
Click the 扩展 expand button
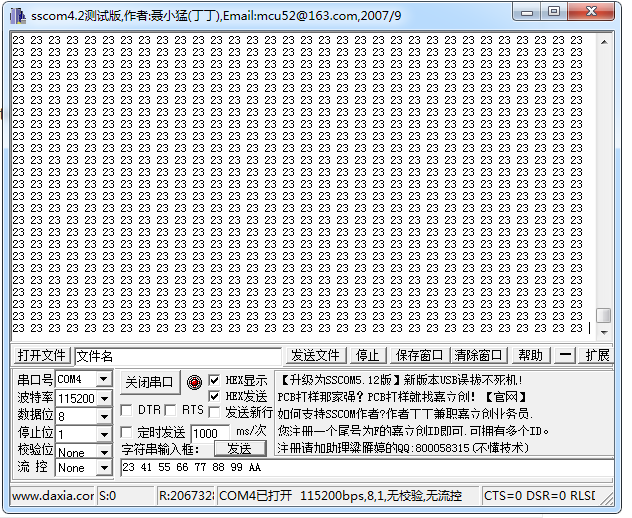(x=597, y=356)
